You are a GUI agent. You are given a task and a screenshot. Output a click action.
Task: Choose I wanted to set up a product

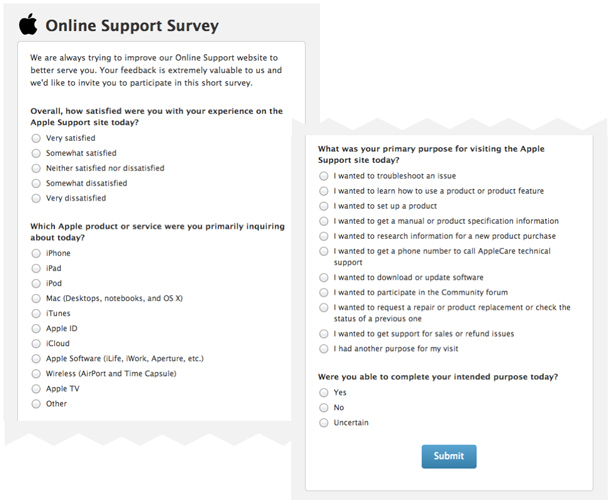(x=324, y=206)
